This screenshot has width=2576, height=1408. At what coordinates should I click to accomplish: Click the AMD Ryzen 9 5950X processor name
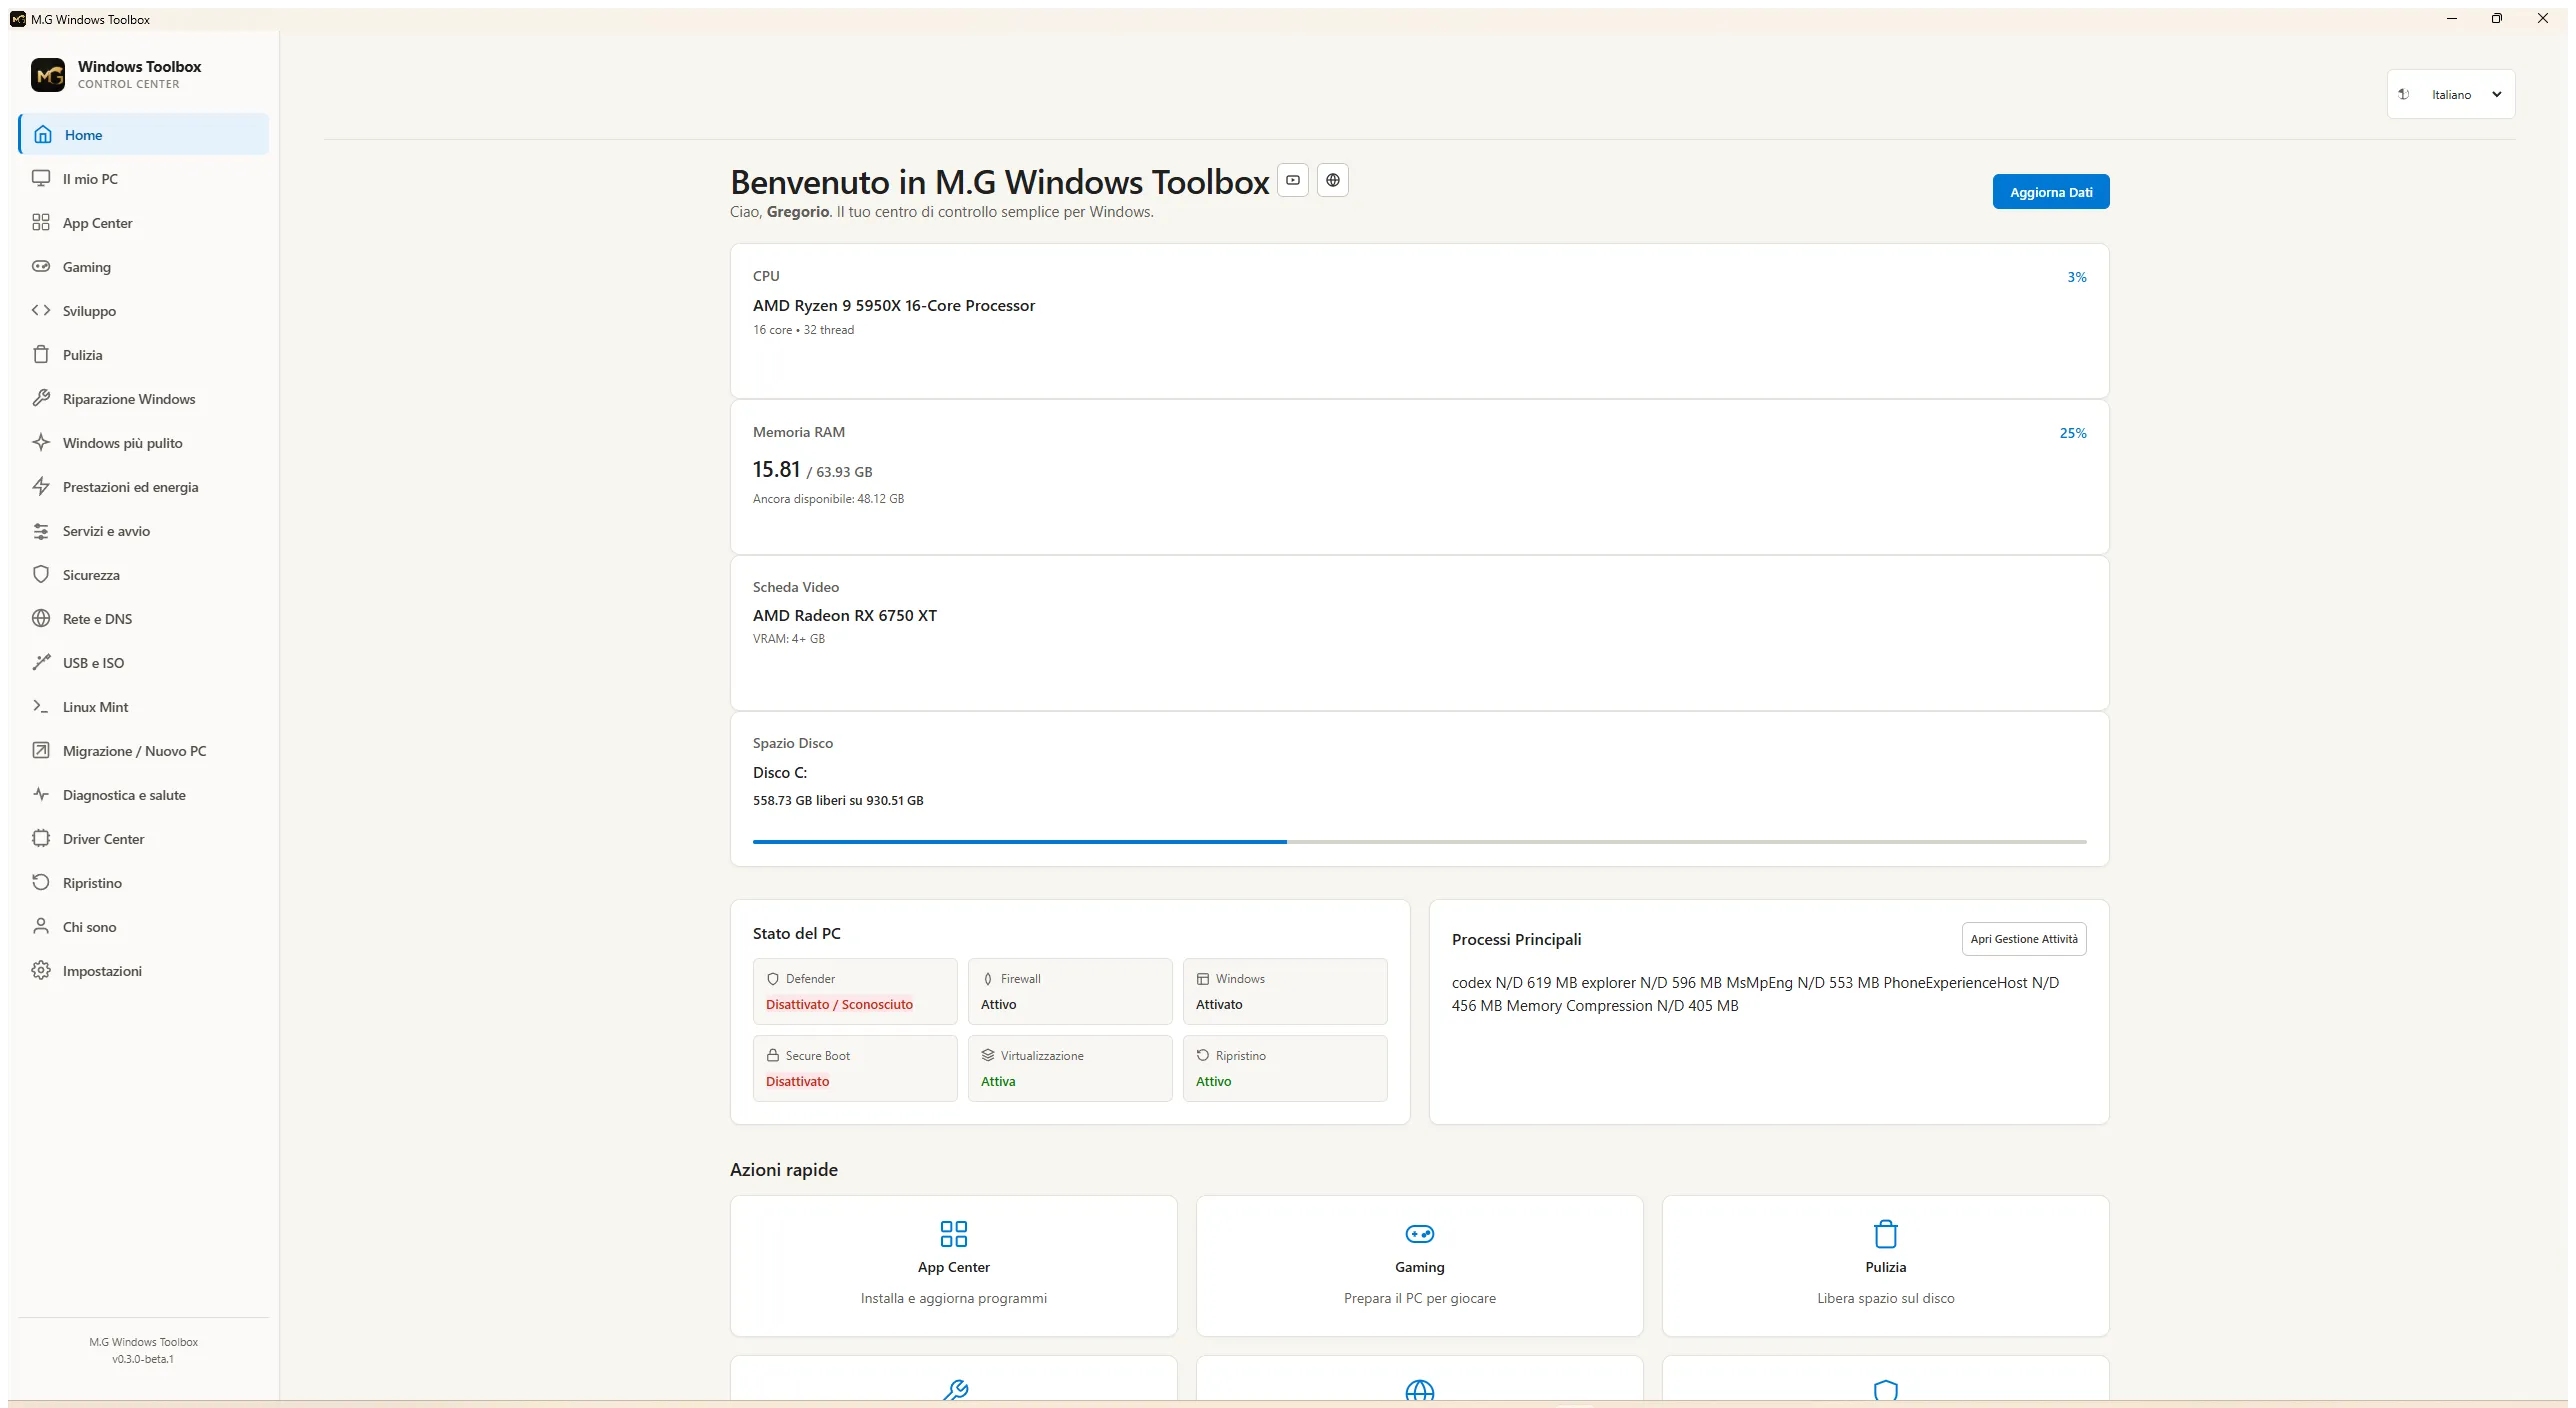click(x=894, y=305)
